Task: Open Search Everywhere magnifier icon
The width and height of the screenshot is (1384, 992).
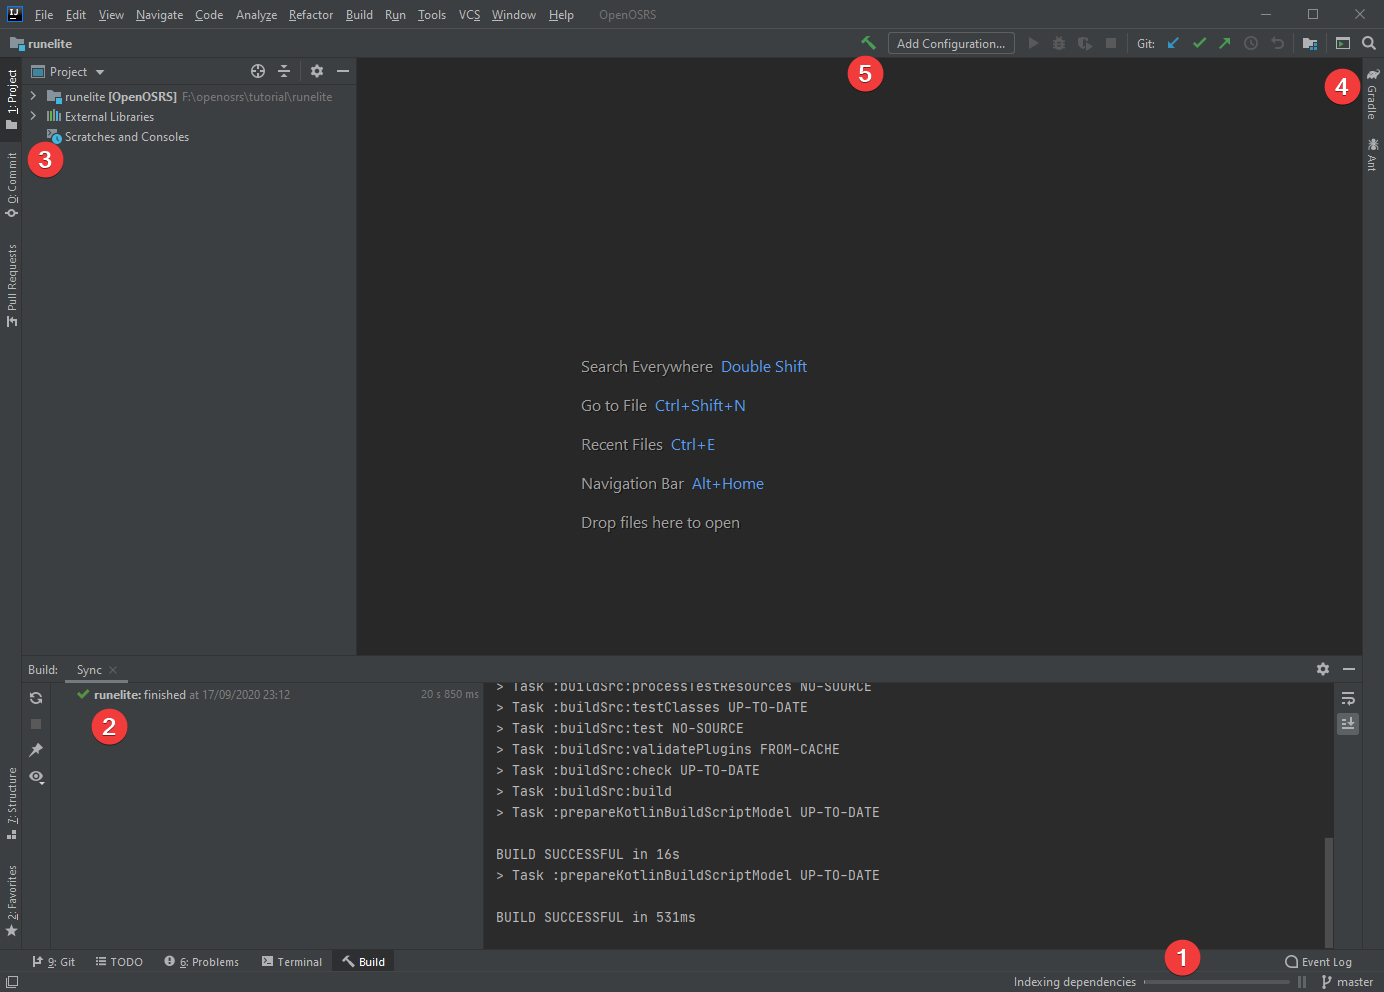Action: [x=1369, y=43]
